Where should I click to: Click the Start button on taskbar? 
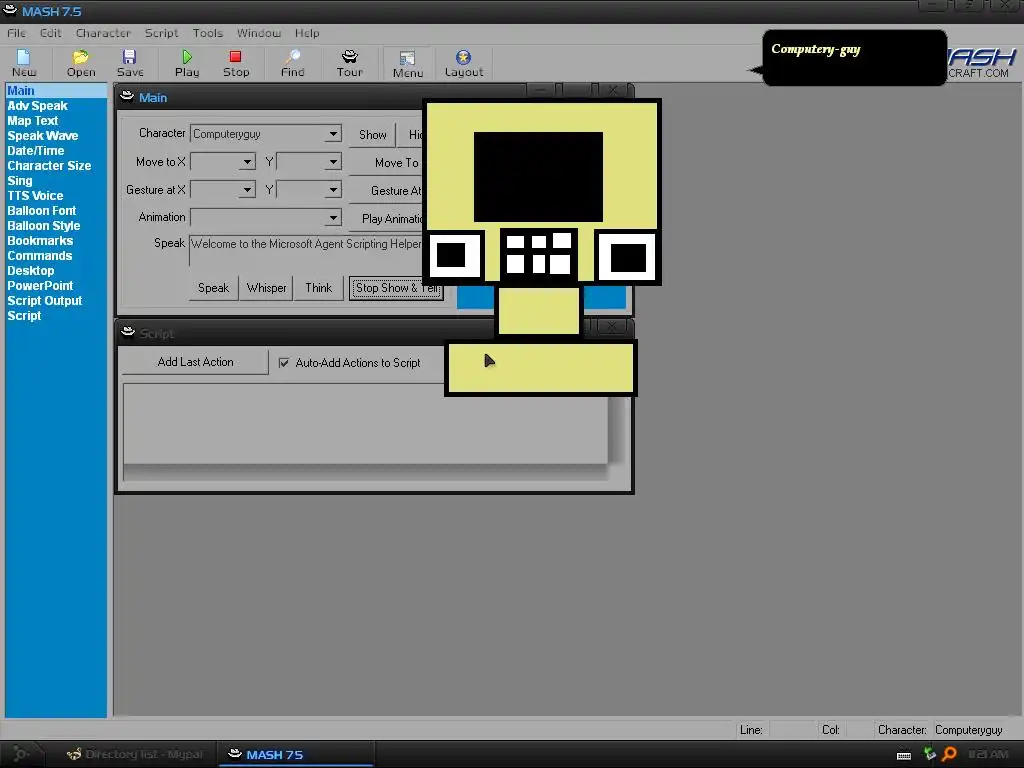click(21, 754)
